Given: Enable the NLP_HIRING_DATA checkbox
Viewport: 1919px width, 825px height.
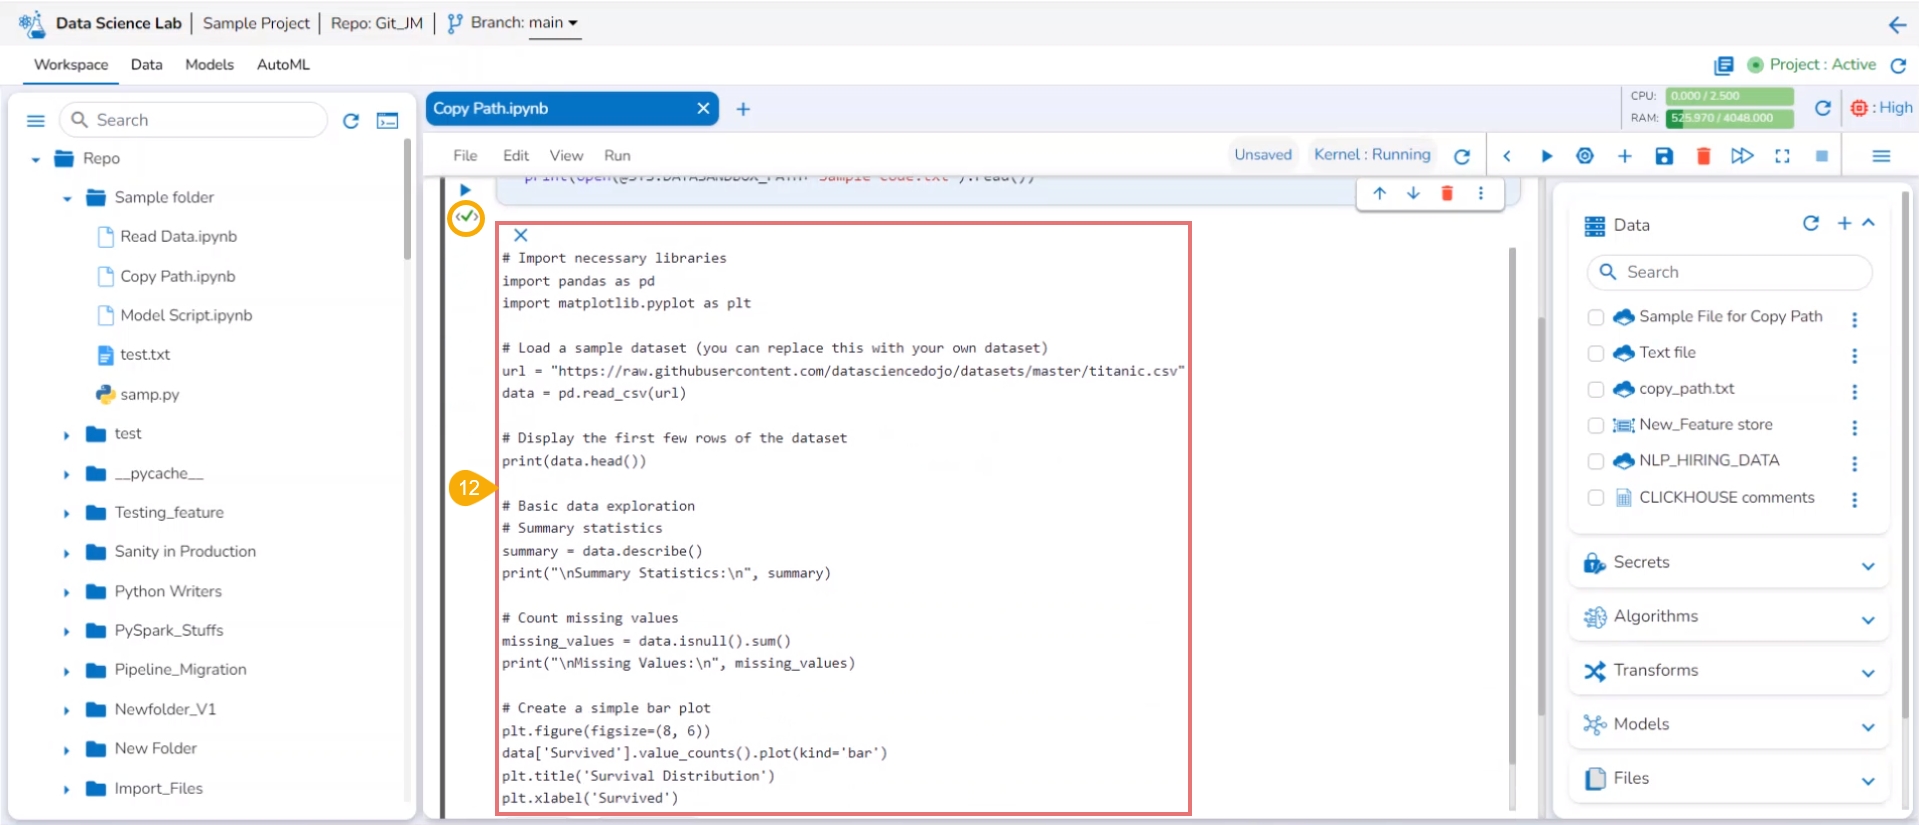Looking at the screenshot, I should (1596, 461).
